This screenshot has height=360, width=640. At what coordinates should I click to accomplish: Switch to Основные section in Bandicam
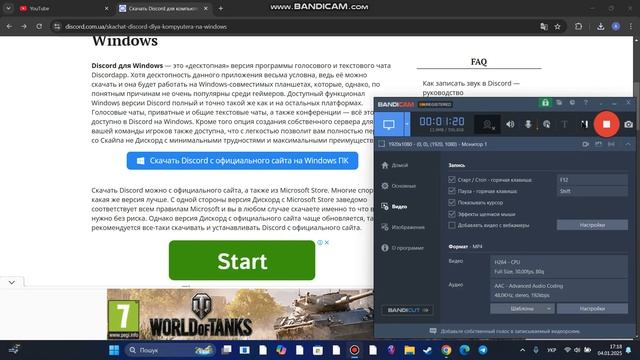coord(399,186)
